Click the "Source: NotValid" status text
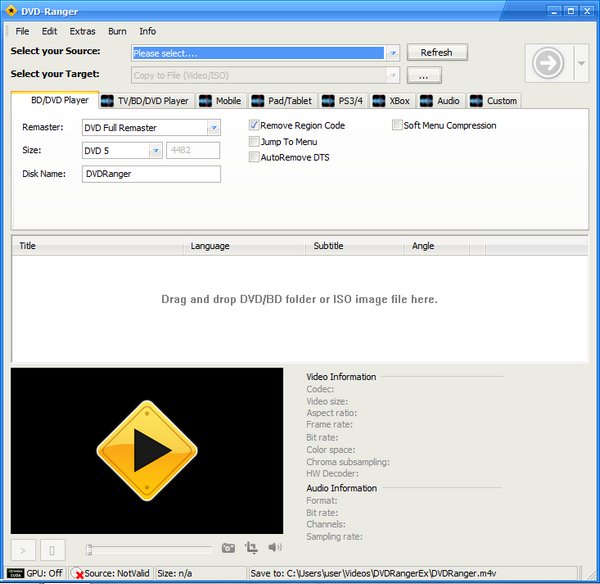Viewport: 600px width, 584px height. tap(117, 573)
